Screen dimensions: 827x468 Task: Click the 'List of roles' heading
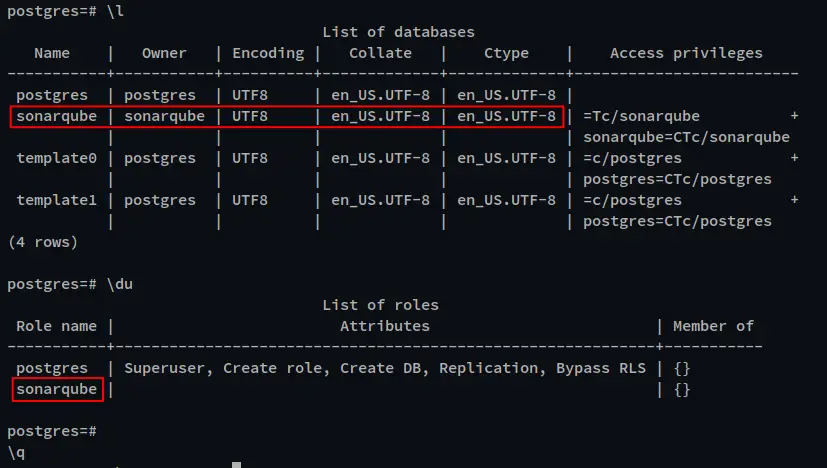[380, 305]
